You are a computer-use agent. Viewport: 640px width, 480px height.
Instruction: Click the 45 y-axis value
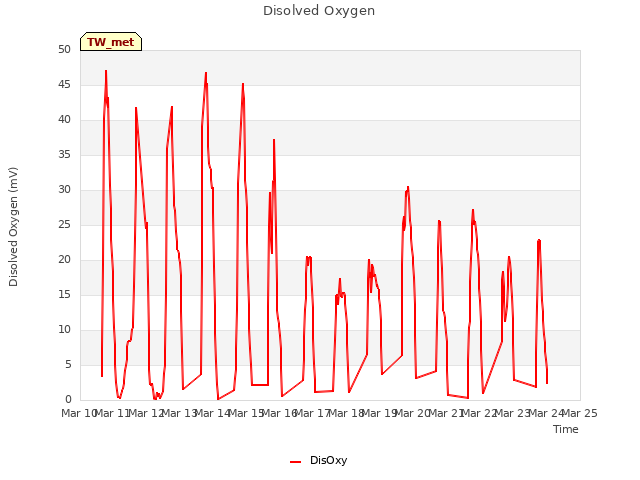[x=64, y=84]
